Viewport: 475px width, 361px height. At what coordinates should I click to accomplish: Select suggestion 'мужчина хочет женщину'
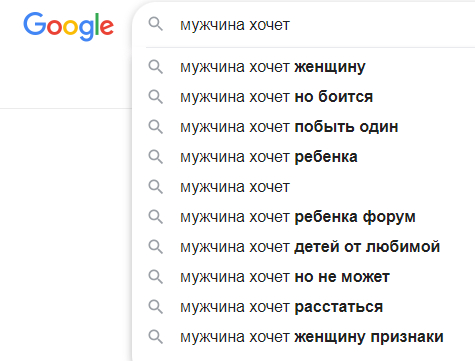pos(304,67)
